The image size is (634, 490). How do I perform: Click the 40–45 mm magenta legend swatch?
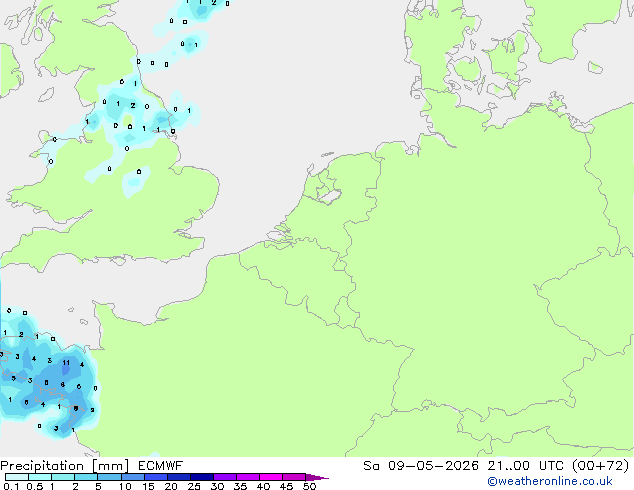coord(271,477)
